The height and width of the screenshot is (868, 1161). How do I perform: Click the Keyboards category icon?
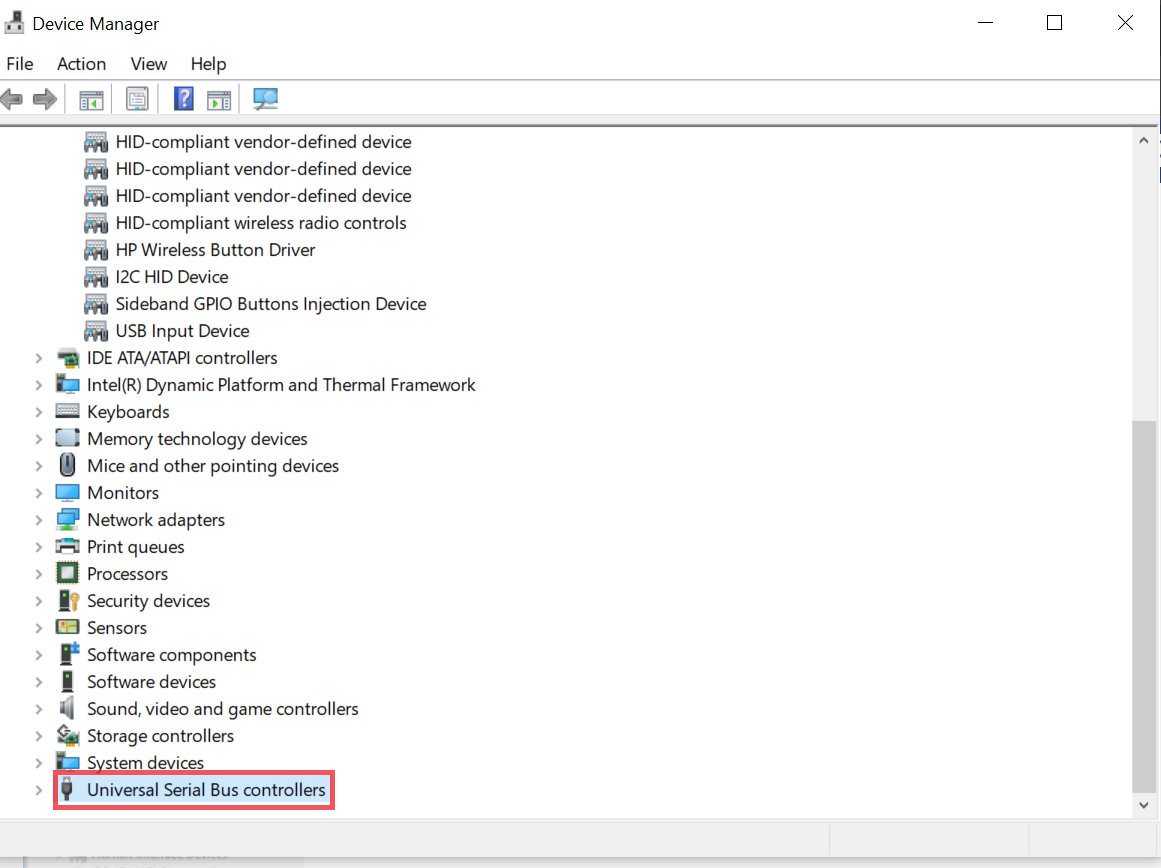click(x=67, y=411)
